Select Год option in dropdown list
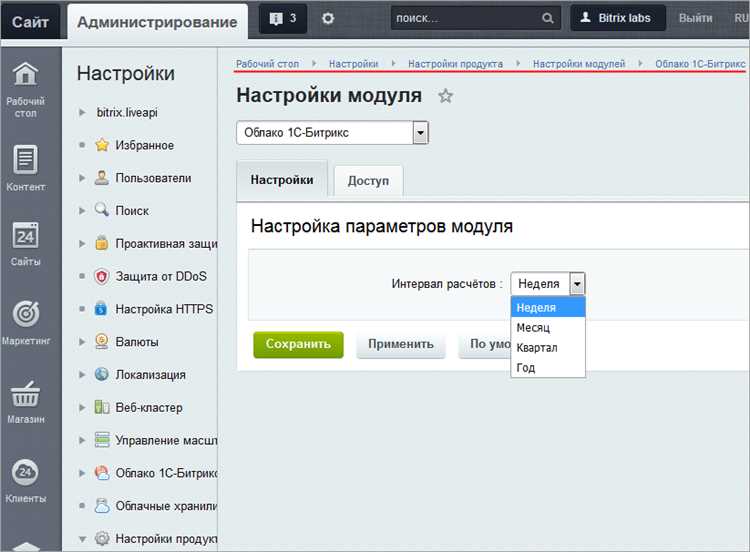The width and height of the screenshot is (750, 552). point(548,367)
